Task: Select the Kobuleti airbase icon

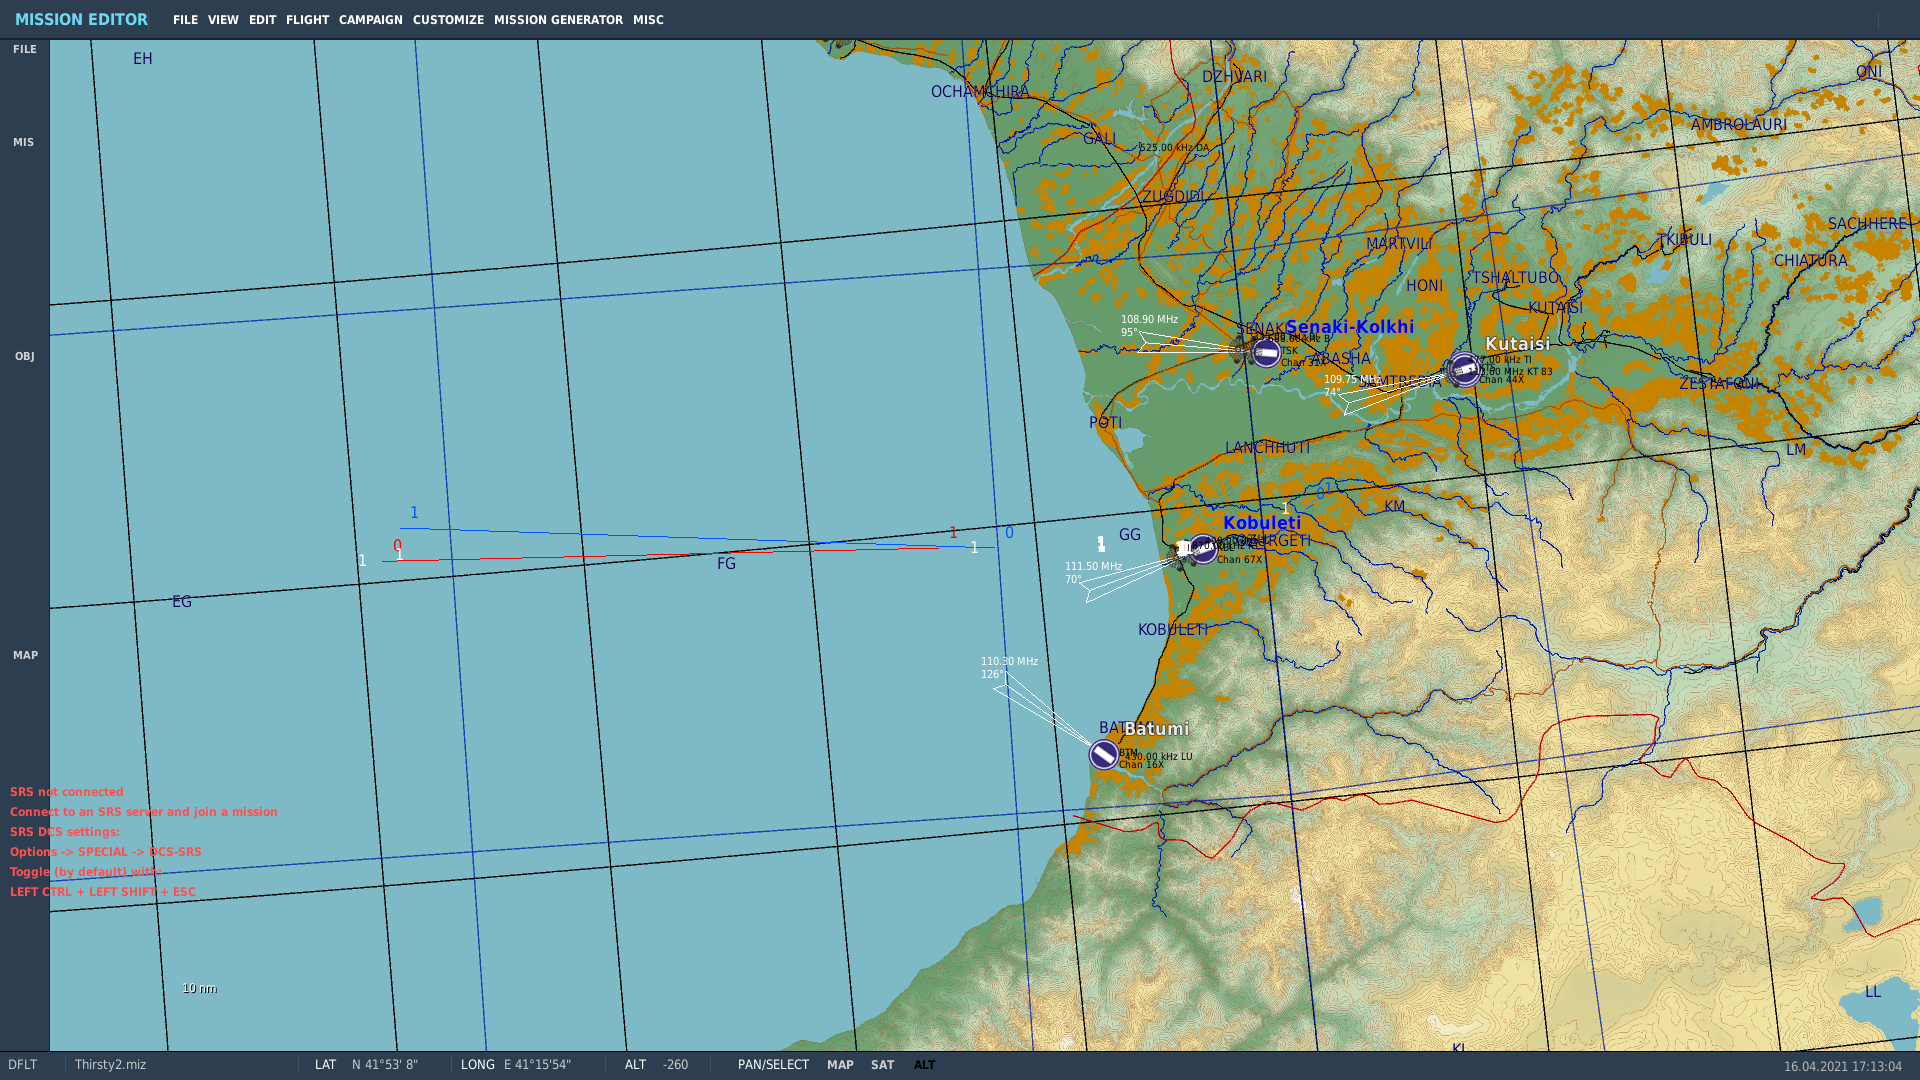Action: point(1203,548)
